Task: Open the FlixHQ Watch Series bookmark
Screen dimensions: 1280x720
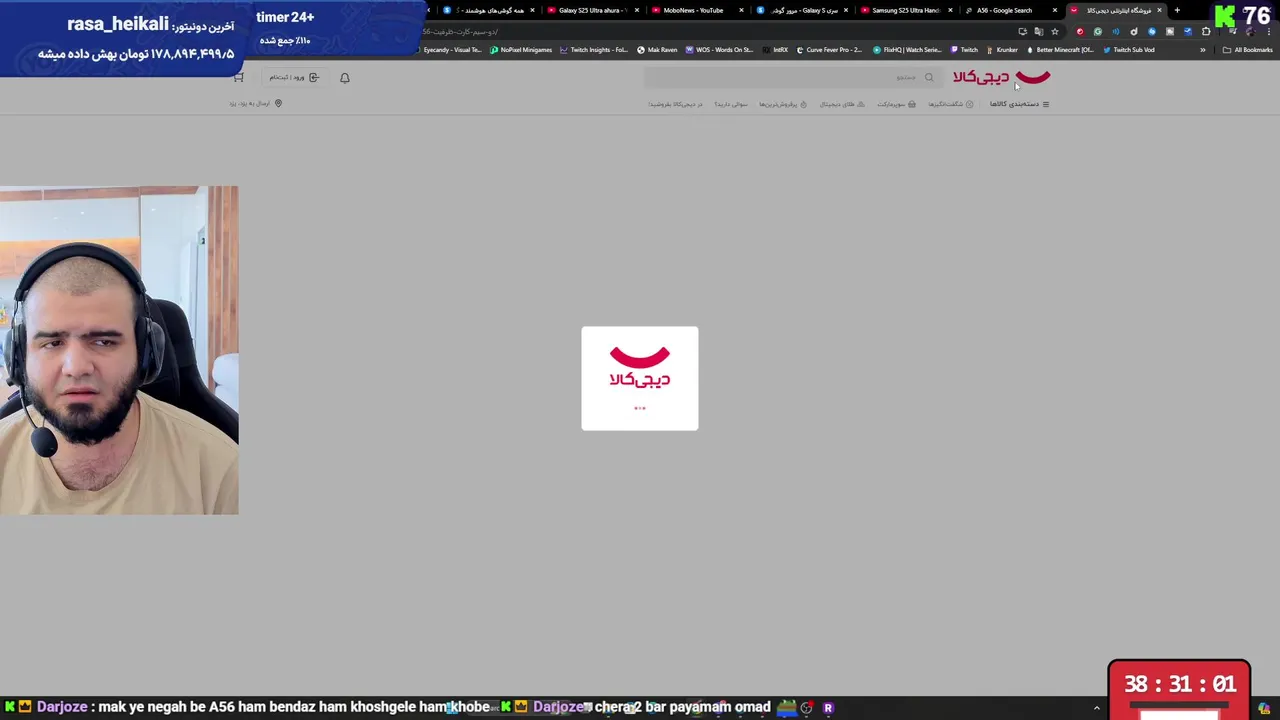Action: [907, 50]
